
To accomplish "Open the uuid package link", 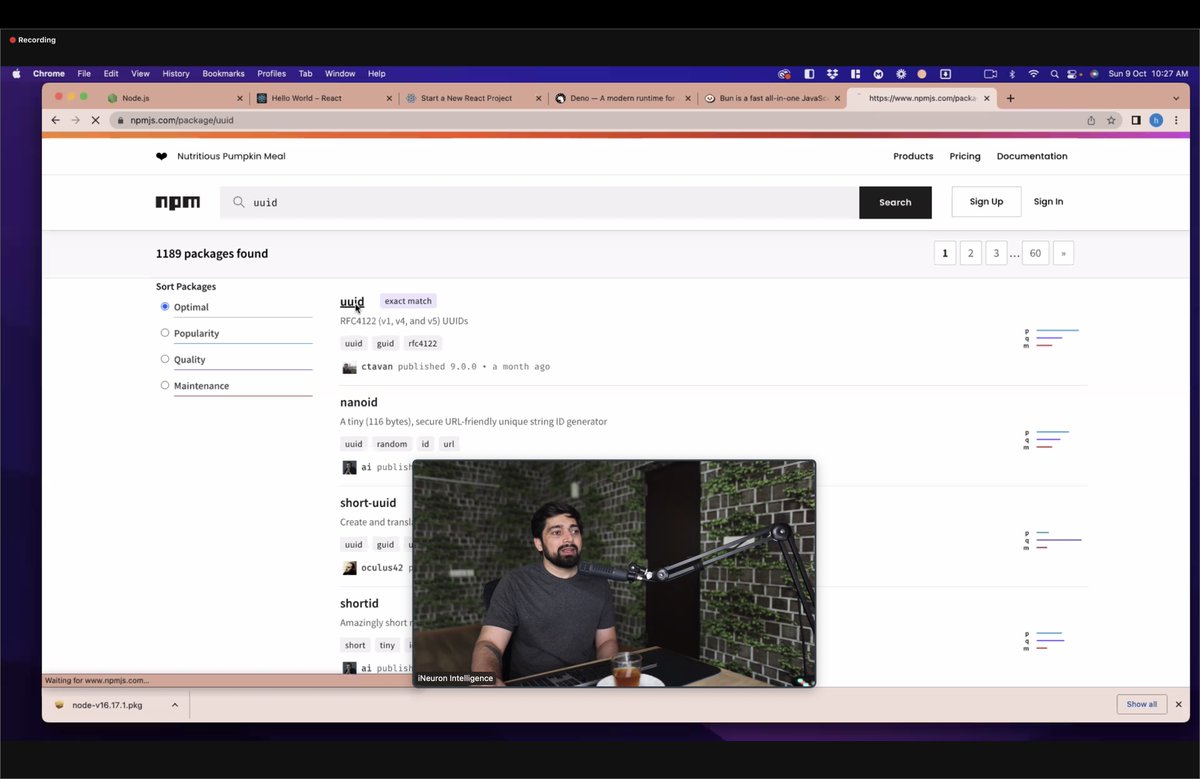I will point(352,301).
